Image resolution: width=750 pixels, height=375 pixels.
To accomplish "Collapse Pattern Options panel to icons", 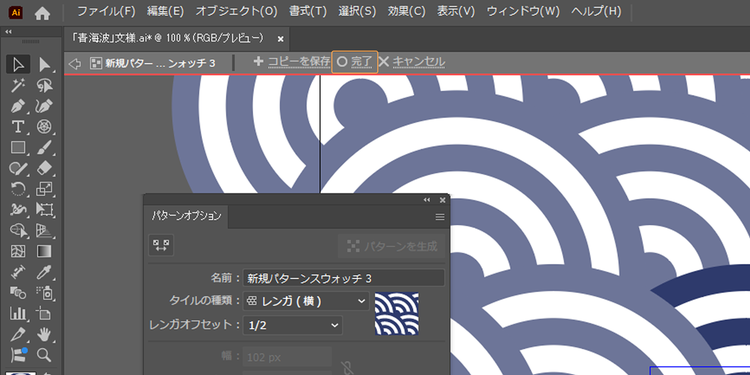I will [427, 200].
